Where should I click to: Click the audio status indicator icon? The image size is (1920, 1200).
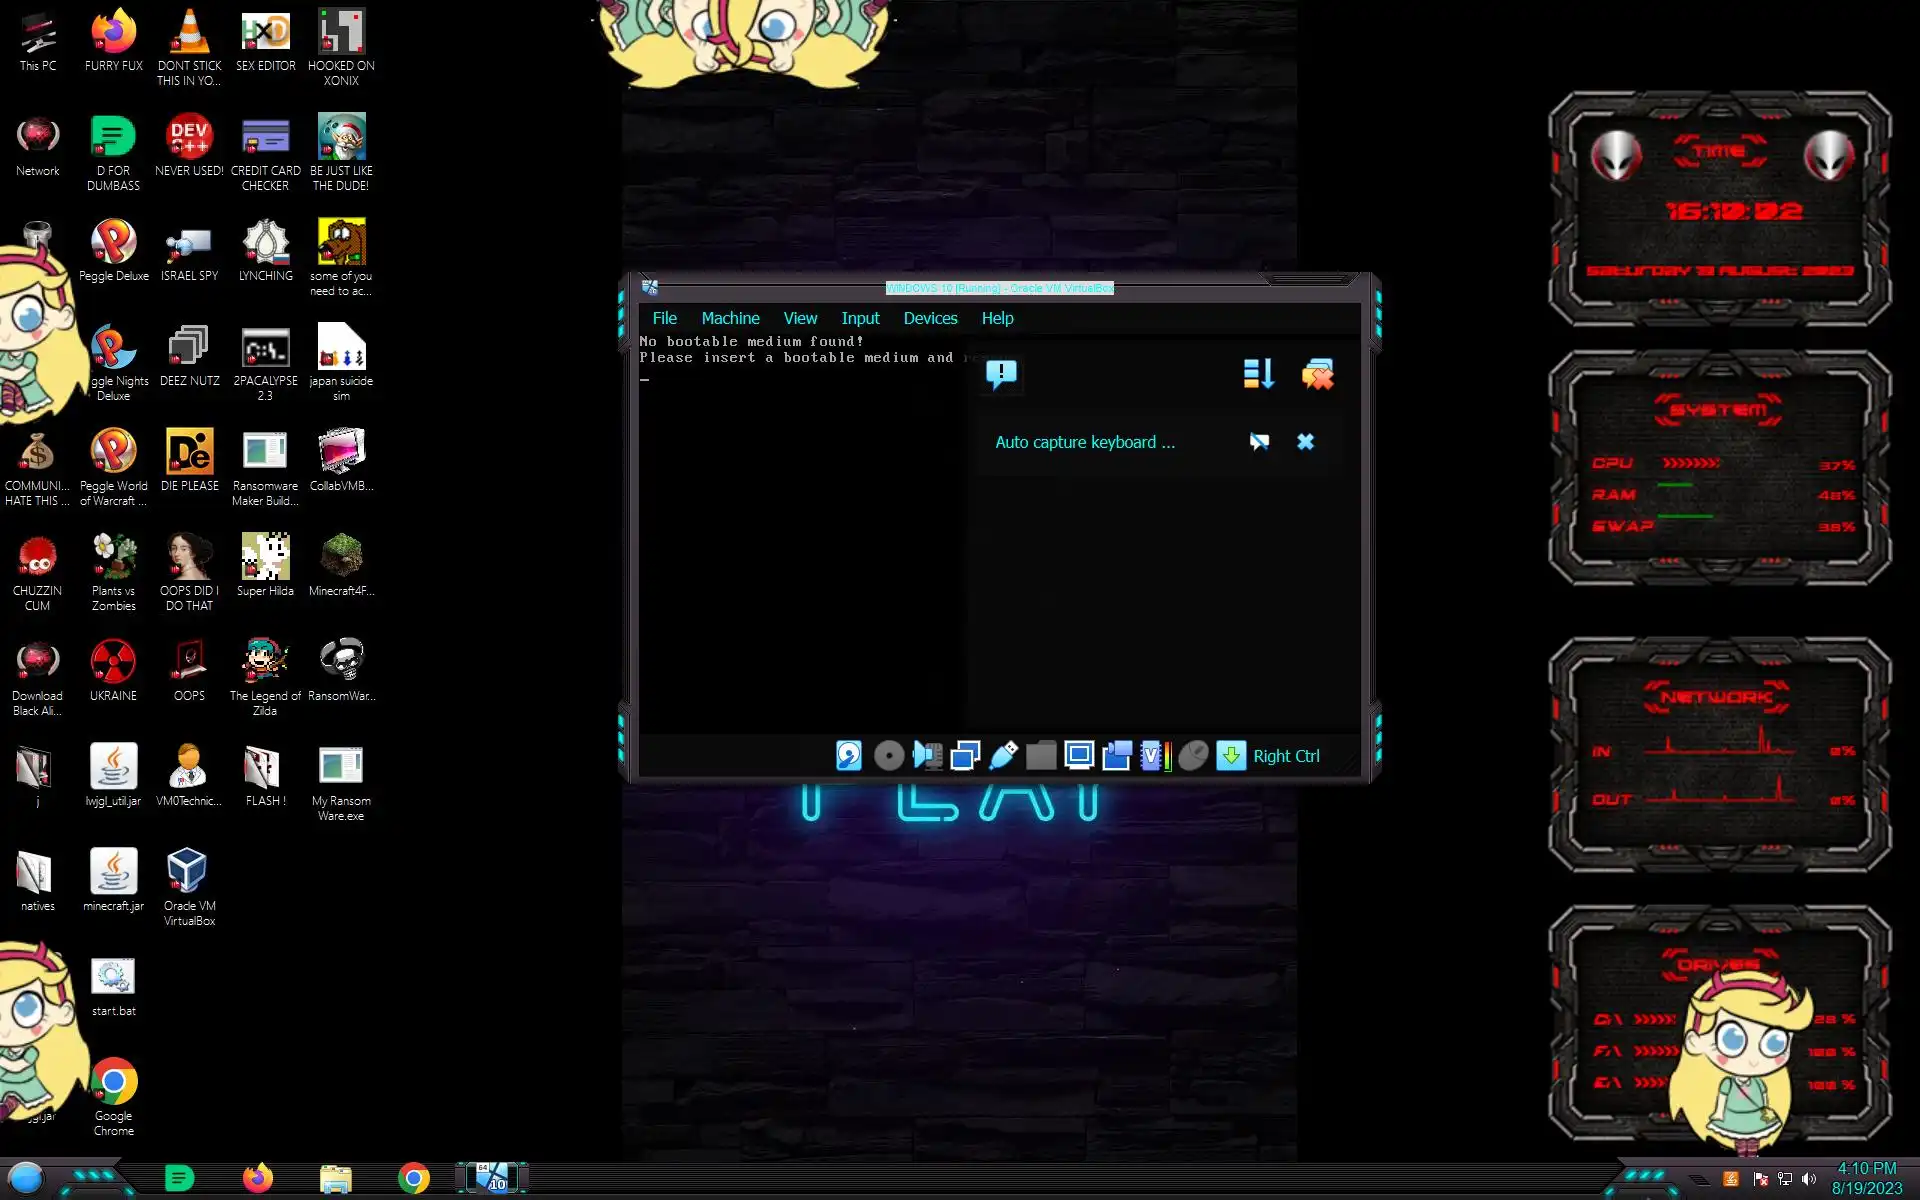(927, 755)
